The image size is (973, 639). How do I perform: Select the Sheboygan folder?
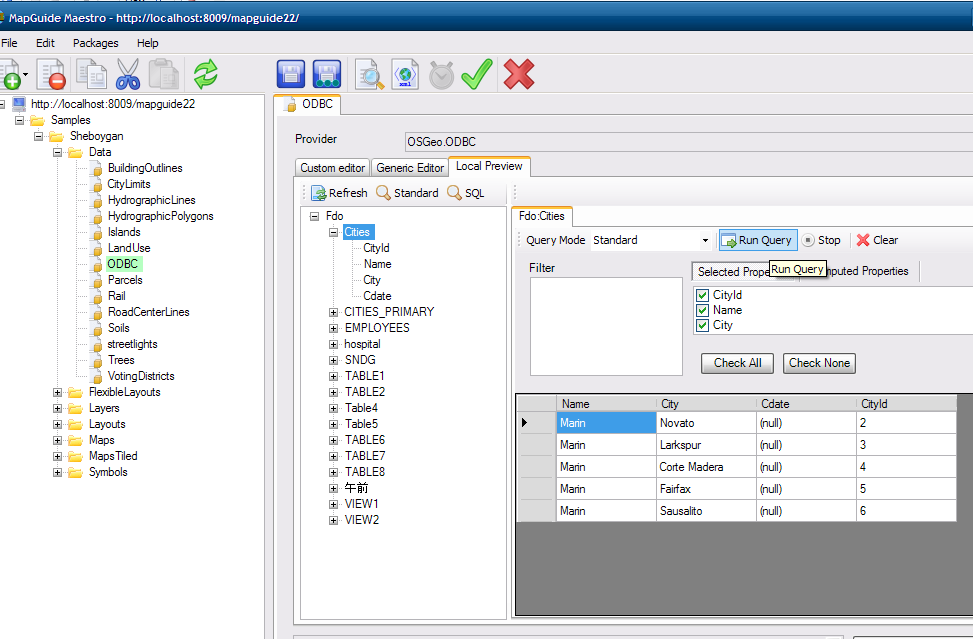96,136
